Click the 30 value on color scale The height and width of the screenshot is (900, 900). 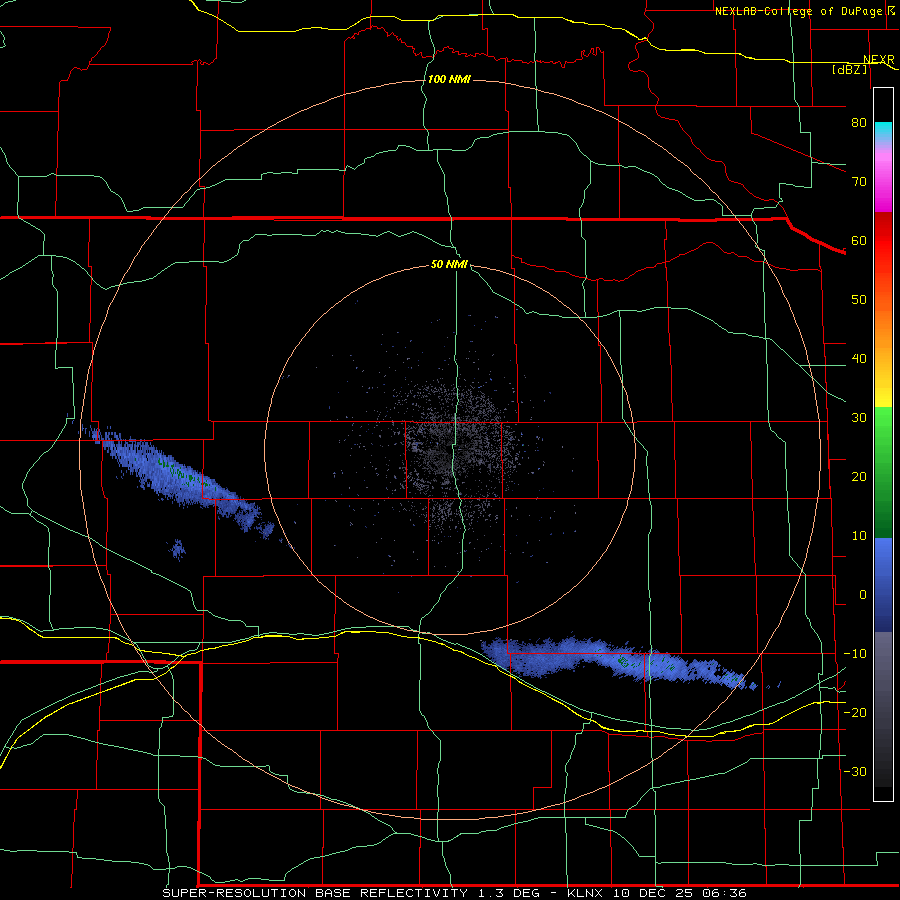click(859, 418)
